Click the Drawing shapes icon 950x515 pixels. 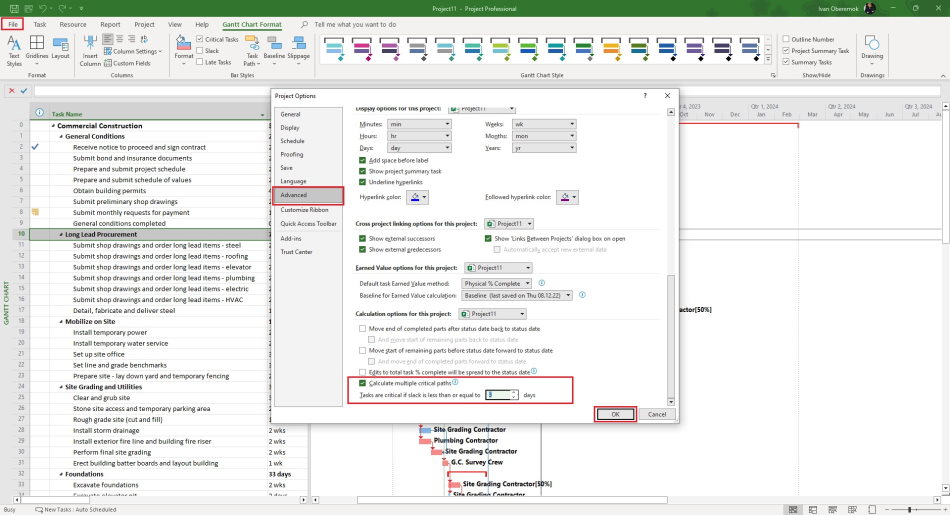tap(872, 43)
